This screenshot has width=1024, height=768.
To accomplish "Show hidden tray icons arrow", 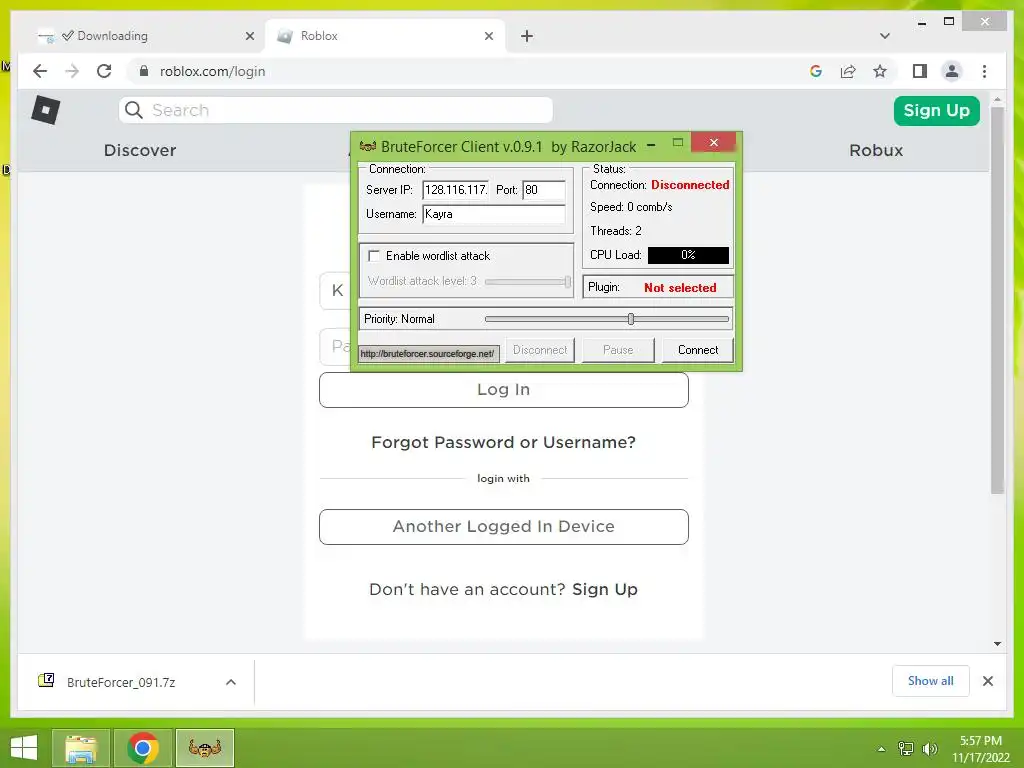I will [881, 749].
